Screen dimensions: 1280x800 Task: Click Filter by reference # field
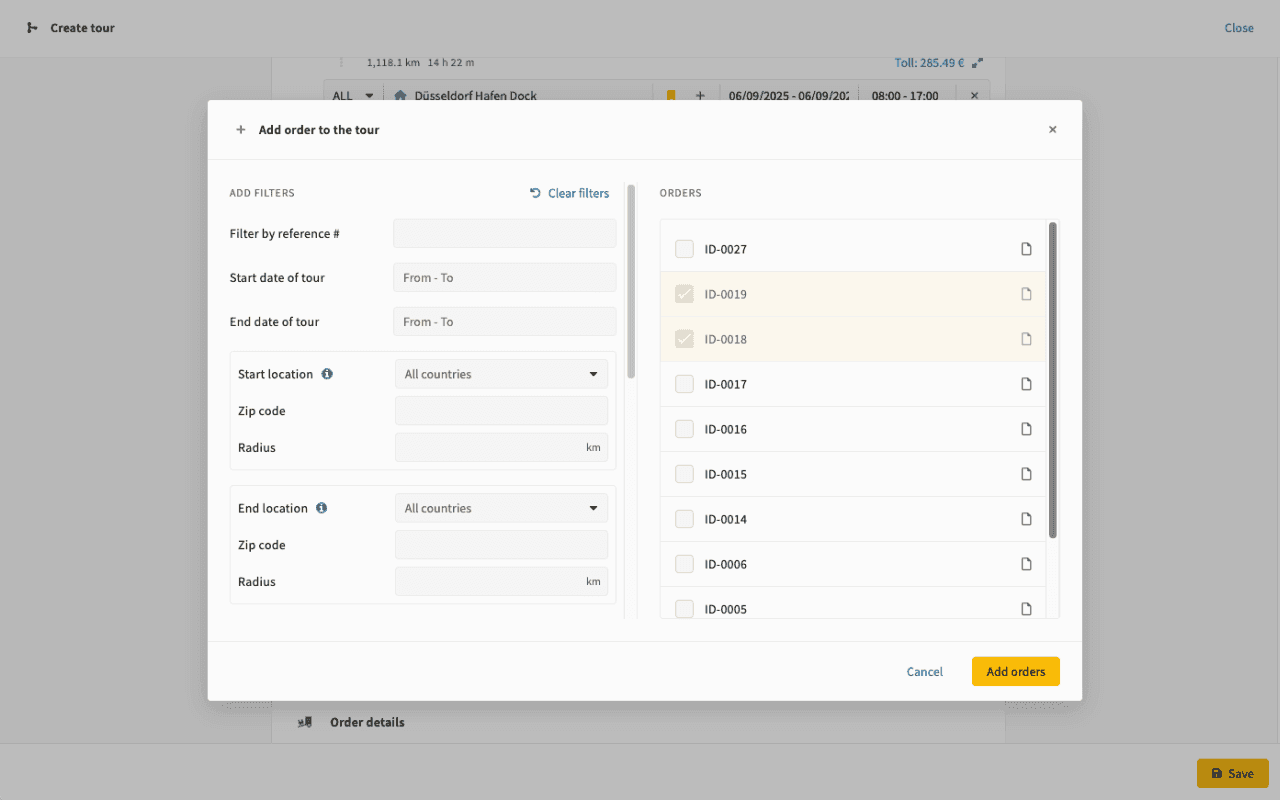504,234
